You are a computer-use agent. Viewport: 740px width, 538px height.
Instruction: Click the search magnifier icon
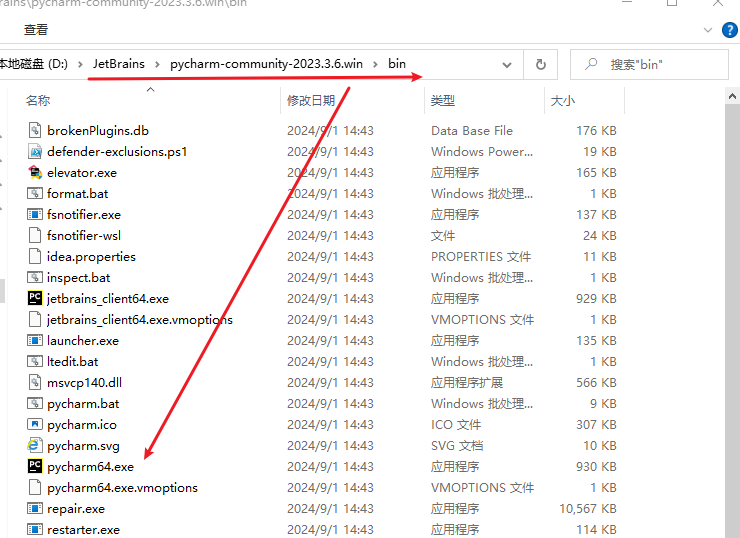tap(591, 64)
